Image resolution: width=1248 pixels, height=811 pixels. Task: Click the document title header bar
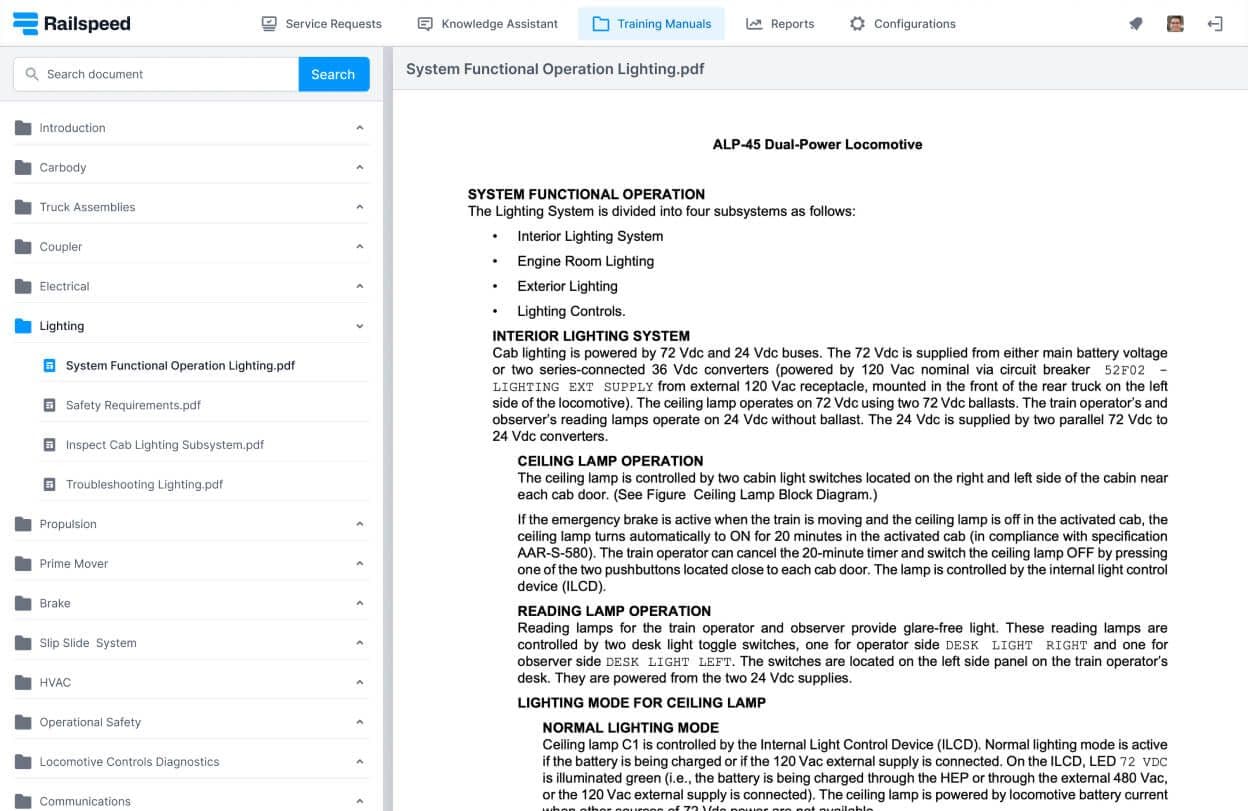[x=820, y=69]
